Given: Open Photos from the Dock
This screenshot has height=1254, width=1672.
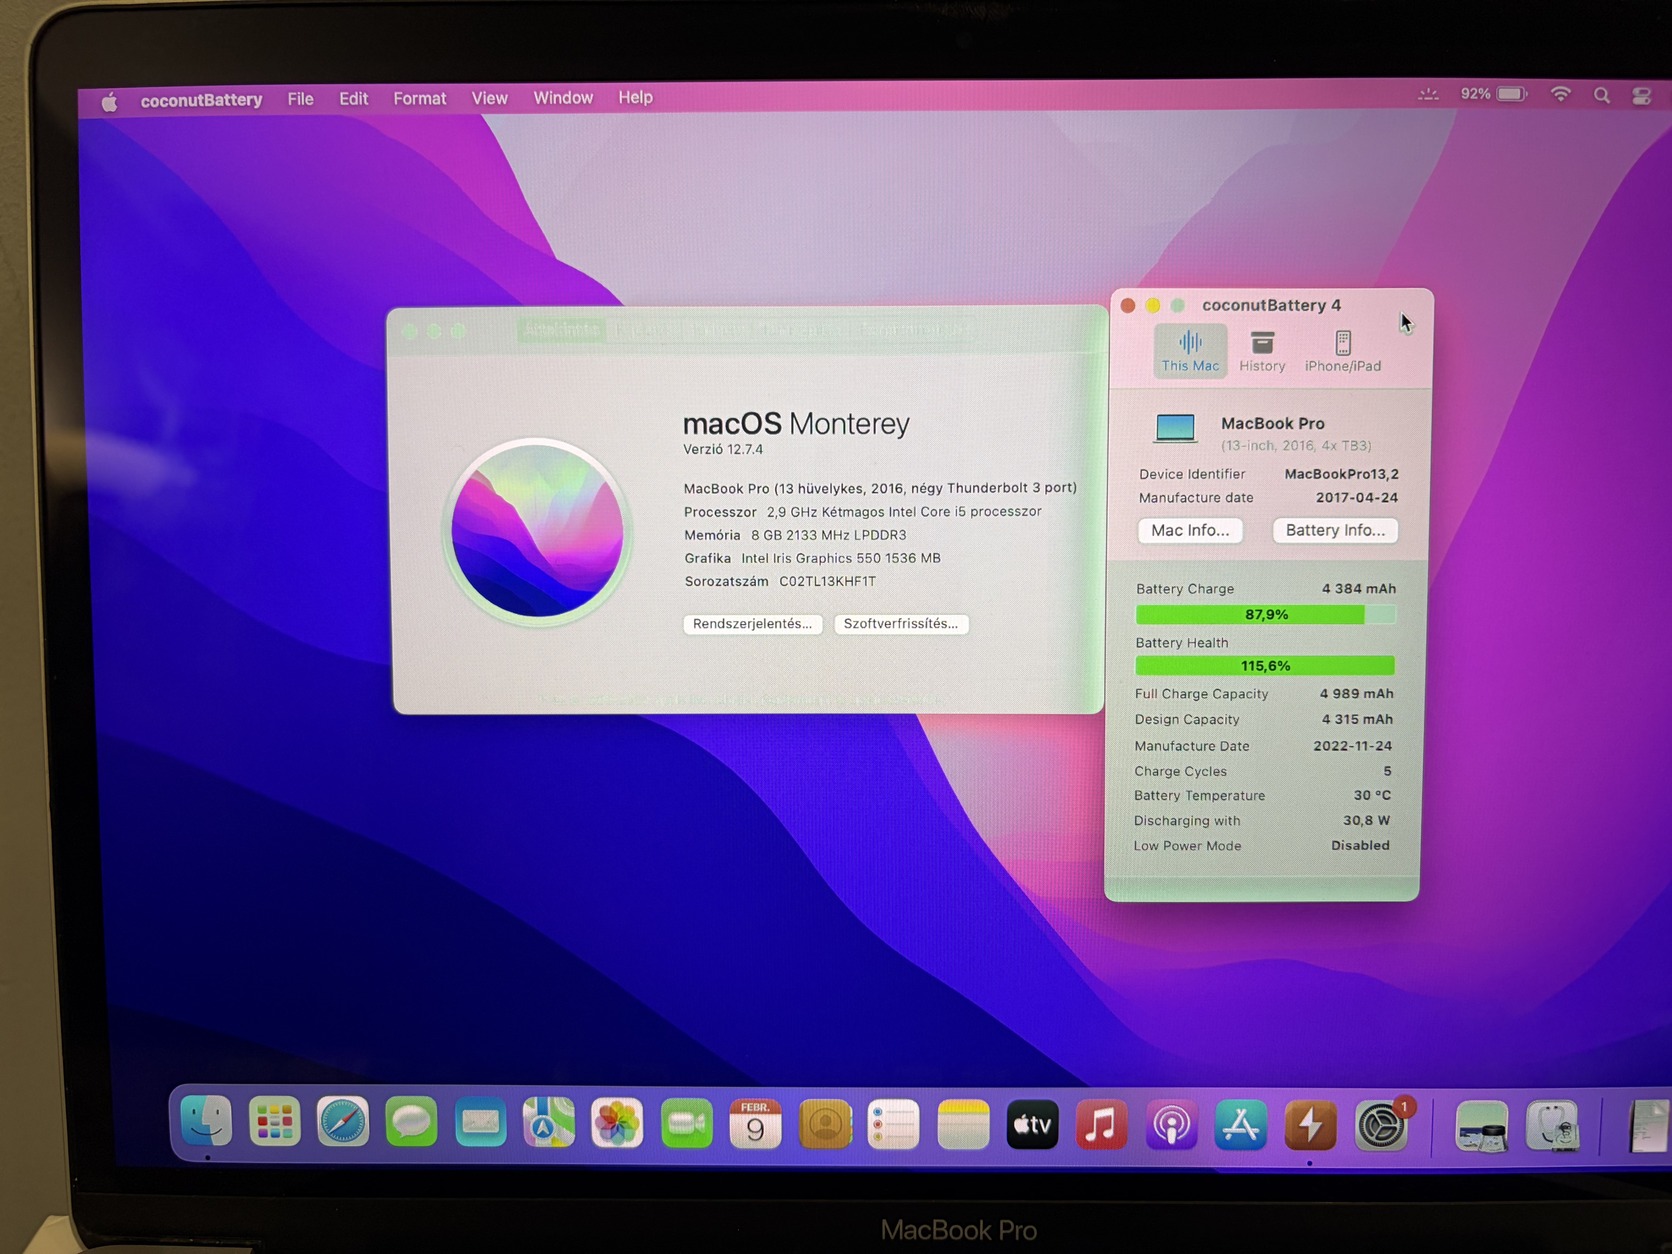Looking at the screenshot, I should [x=617, y=1124].
